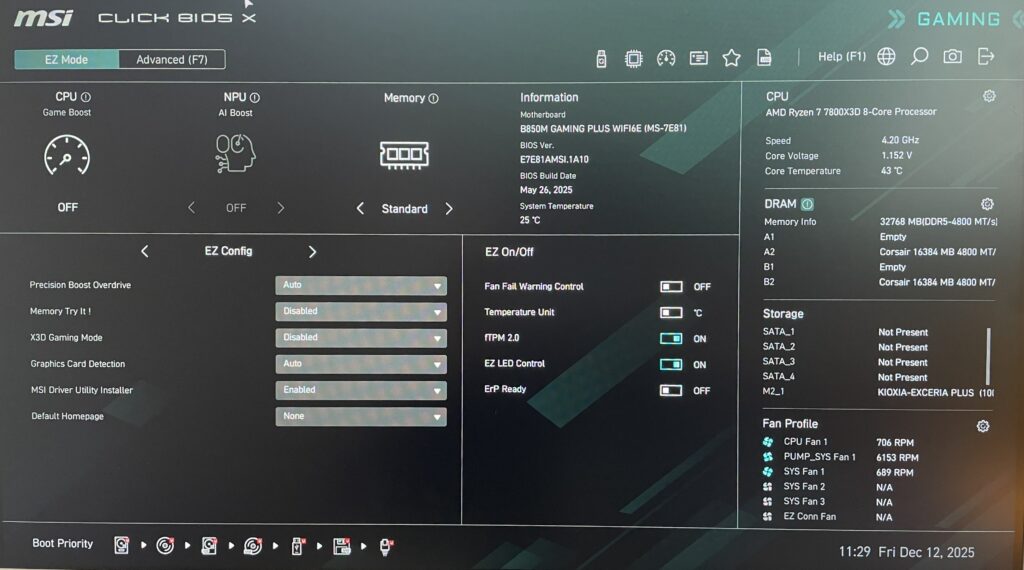
Task: Open the search magnifier icon
Action: pyautogui.click(x=919, y=57)
